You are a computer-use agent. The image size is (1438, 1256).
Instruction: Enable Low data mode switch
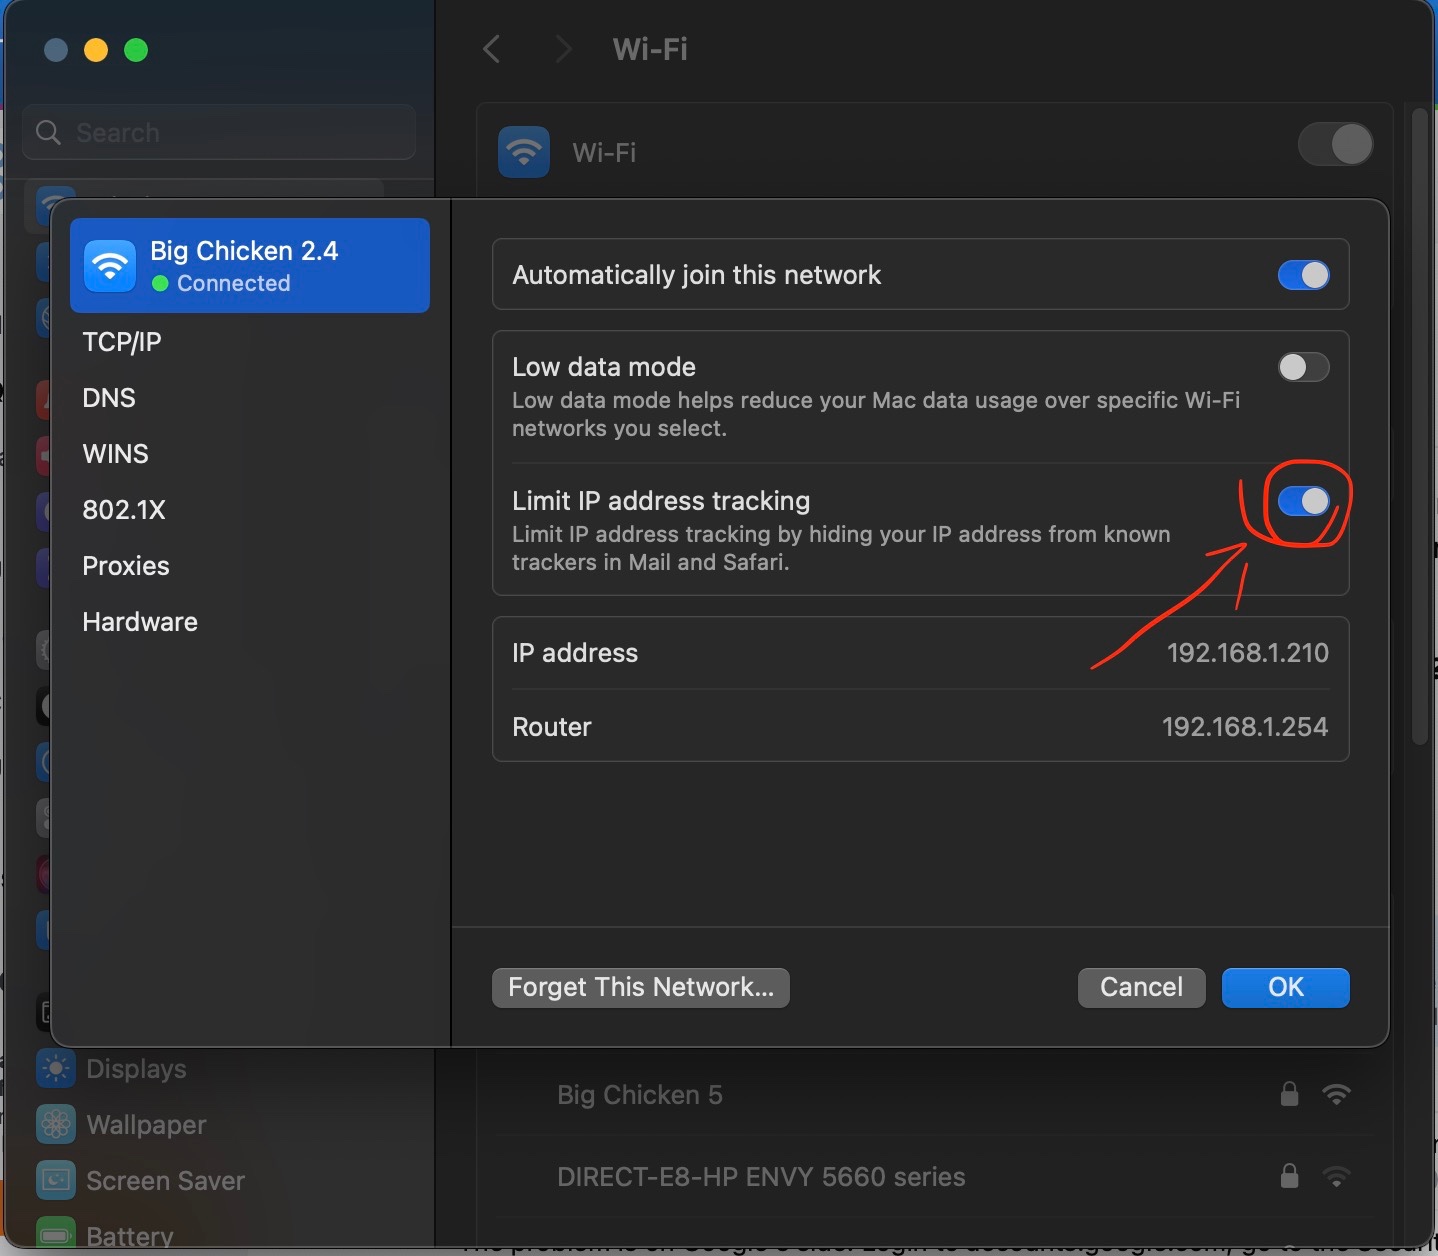pyautogui.click(x=1303, y=367)
